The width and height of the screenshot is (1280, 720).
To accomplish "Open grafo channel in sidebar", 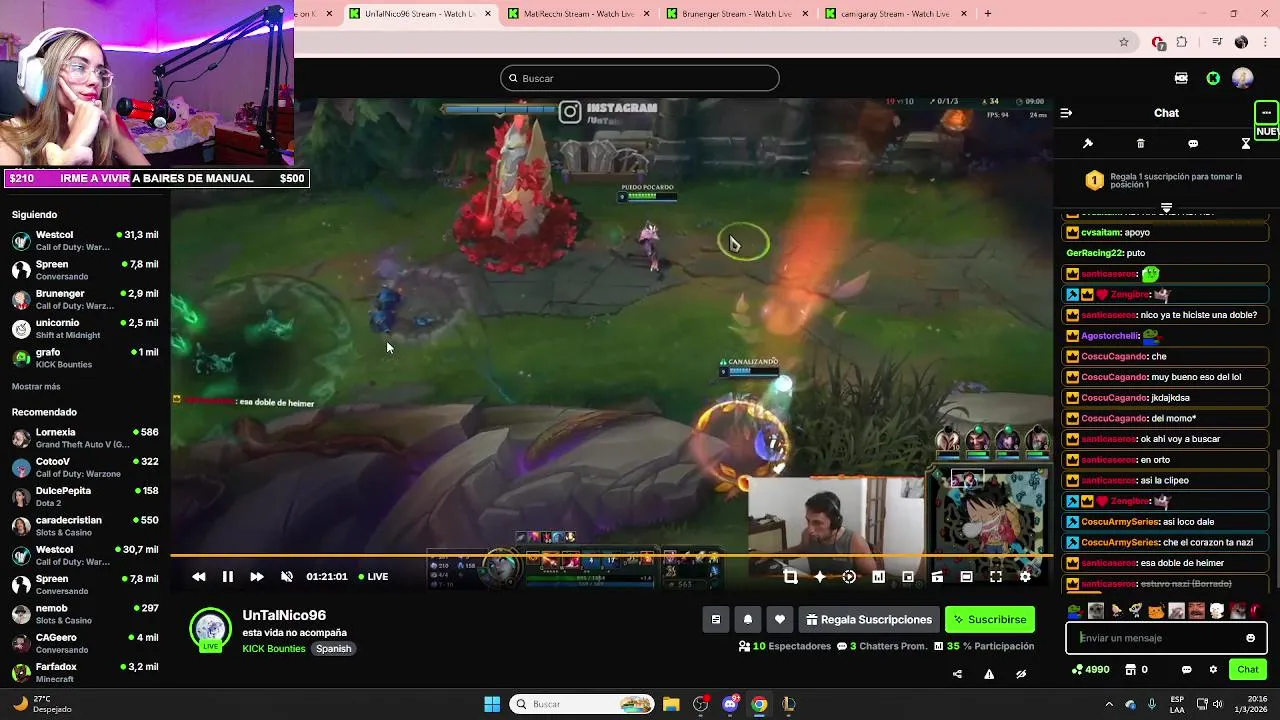I will click(85, 358).
